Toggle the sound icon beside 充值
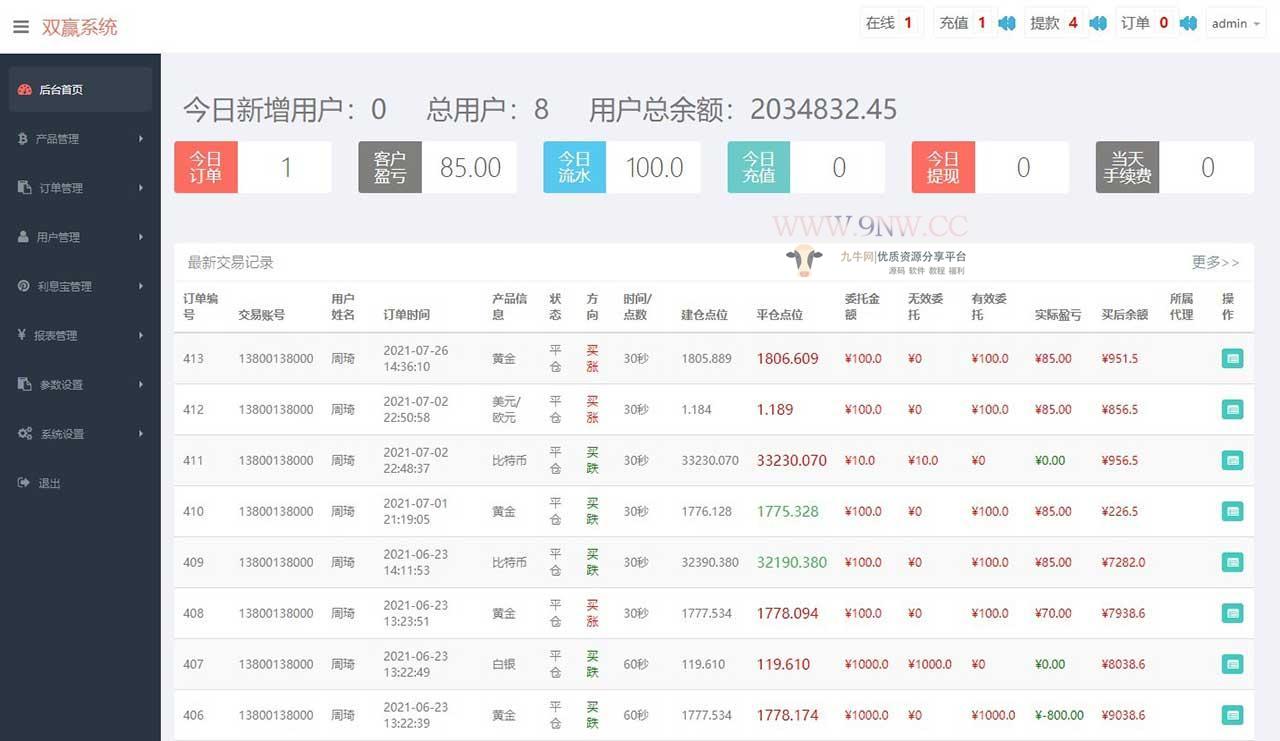 pyautogui.click(x=1007, y=23)
